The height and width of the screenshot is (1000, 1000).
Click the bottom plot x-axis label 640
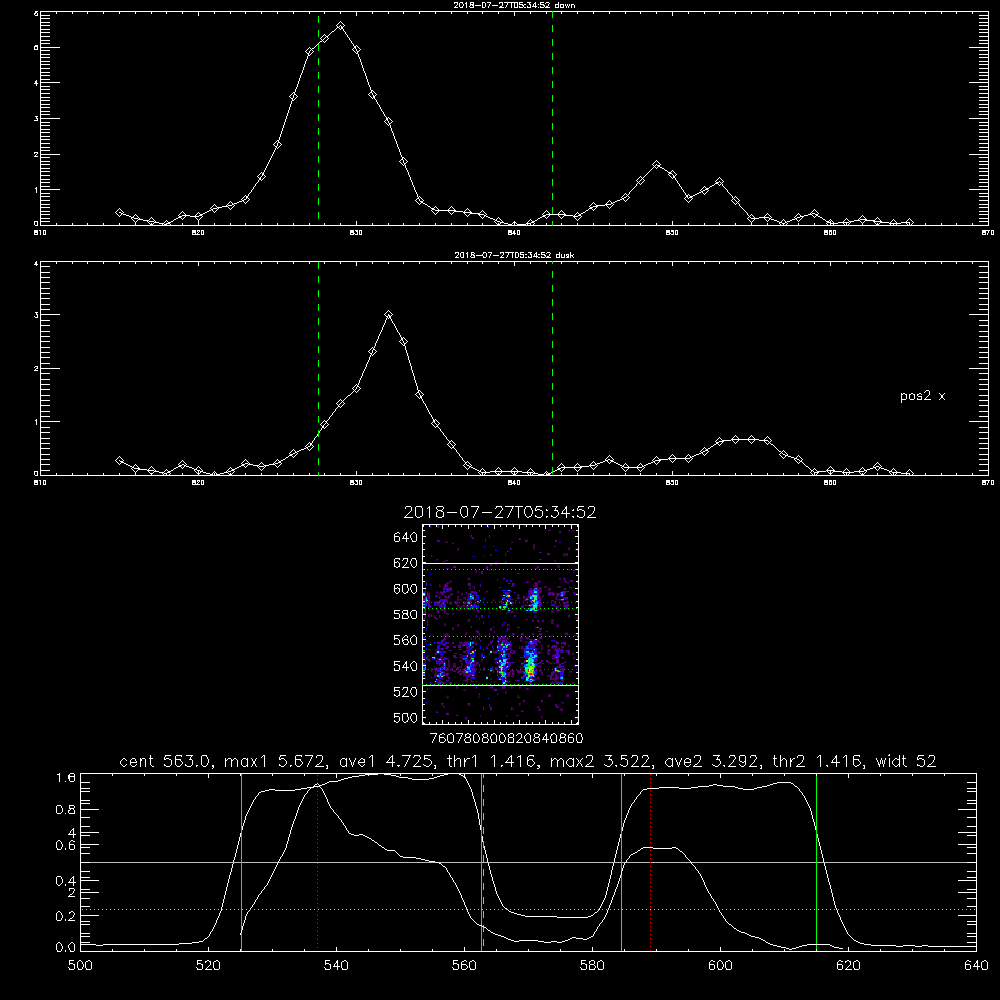pos(976,966)
